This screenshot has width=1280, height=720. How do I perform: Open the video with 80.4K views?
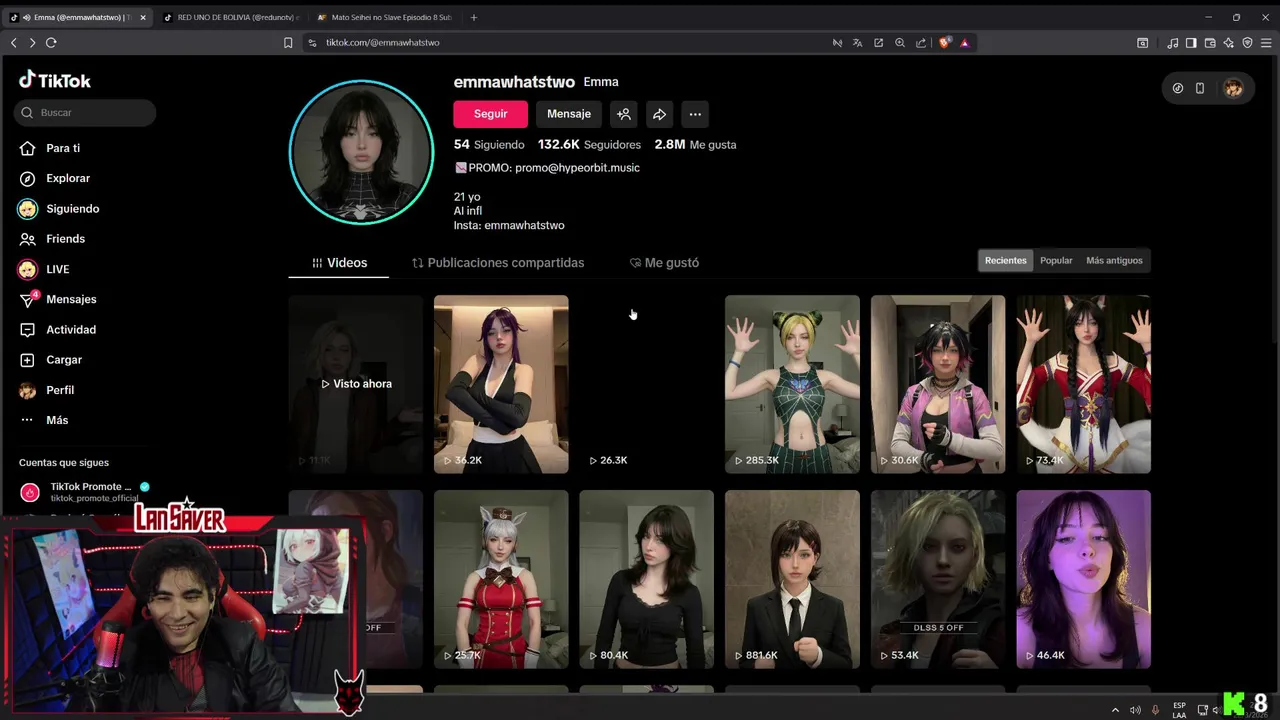[646, 579]
